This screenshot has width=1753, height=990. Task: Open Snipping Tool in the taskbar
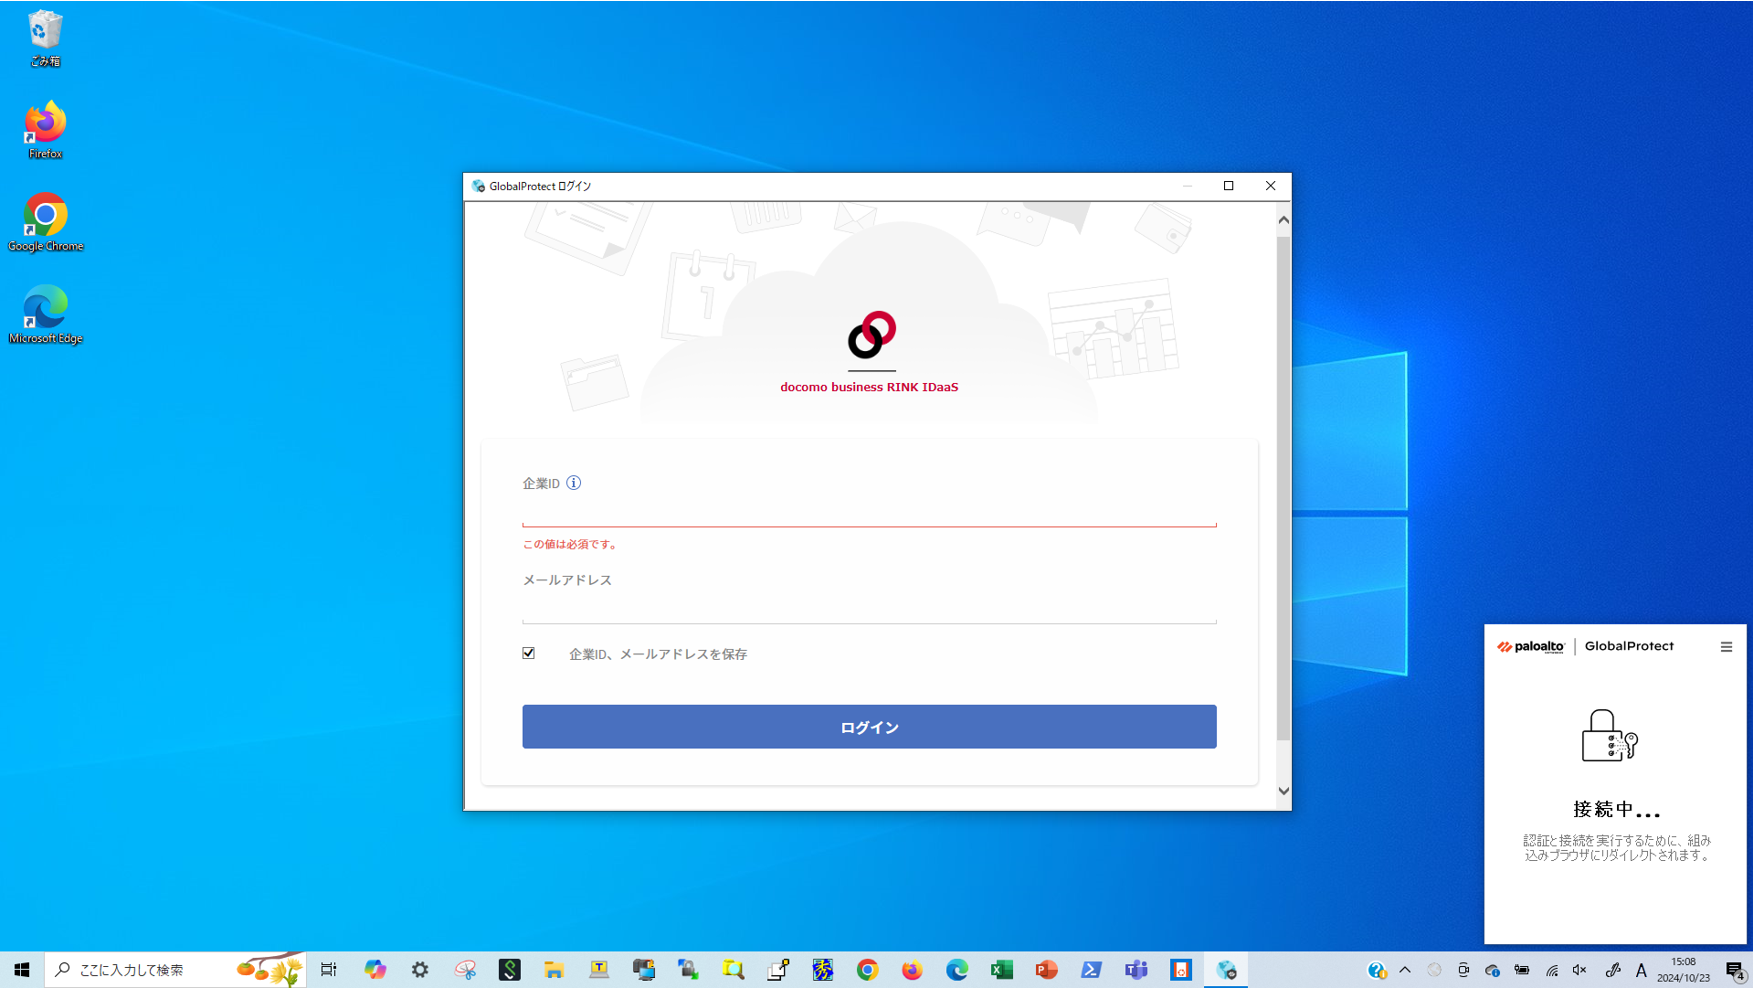(465, 970)
